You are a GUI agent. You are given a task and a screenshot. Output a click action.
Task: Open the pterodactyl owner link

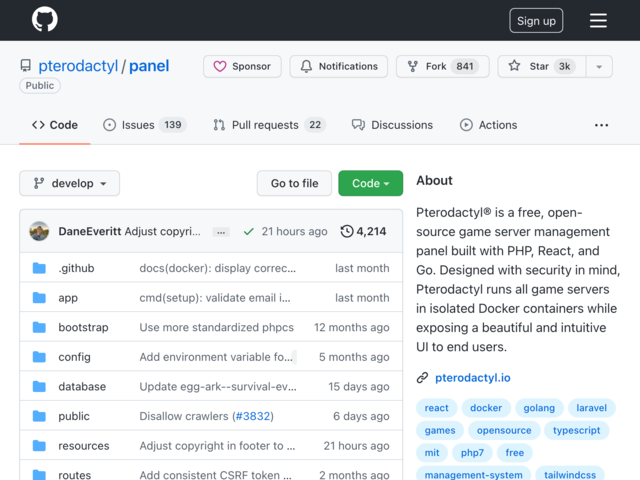click(78, 66)
